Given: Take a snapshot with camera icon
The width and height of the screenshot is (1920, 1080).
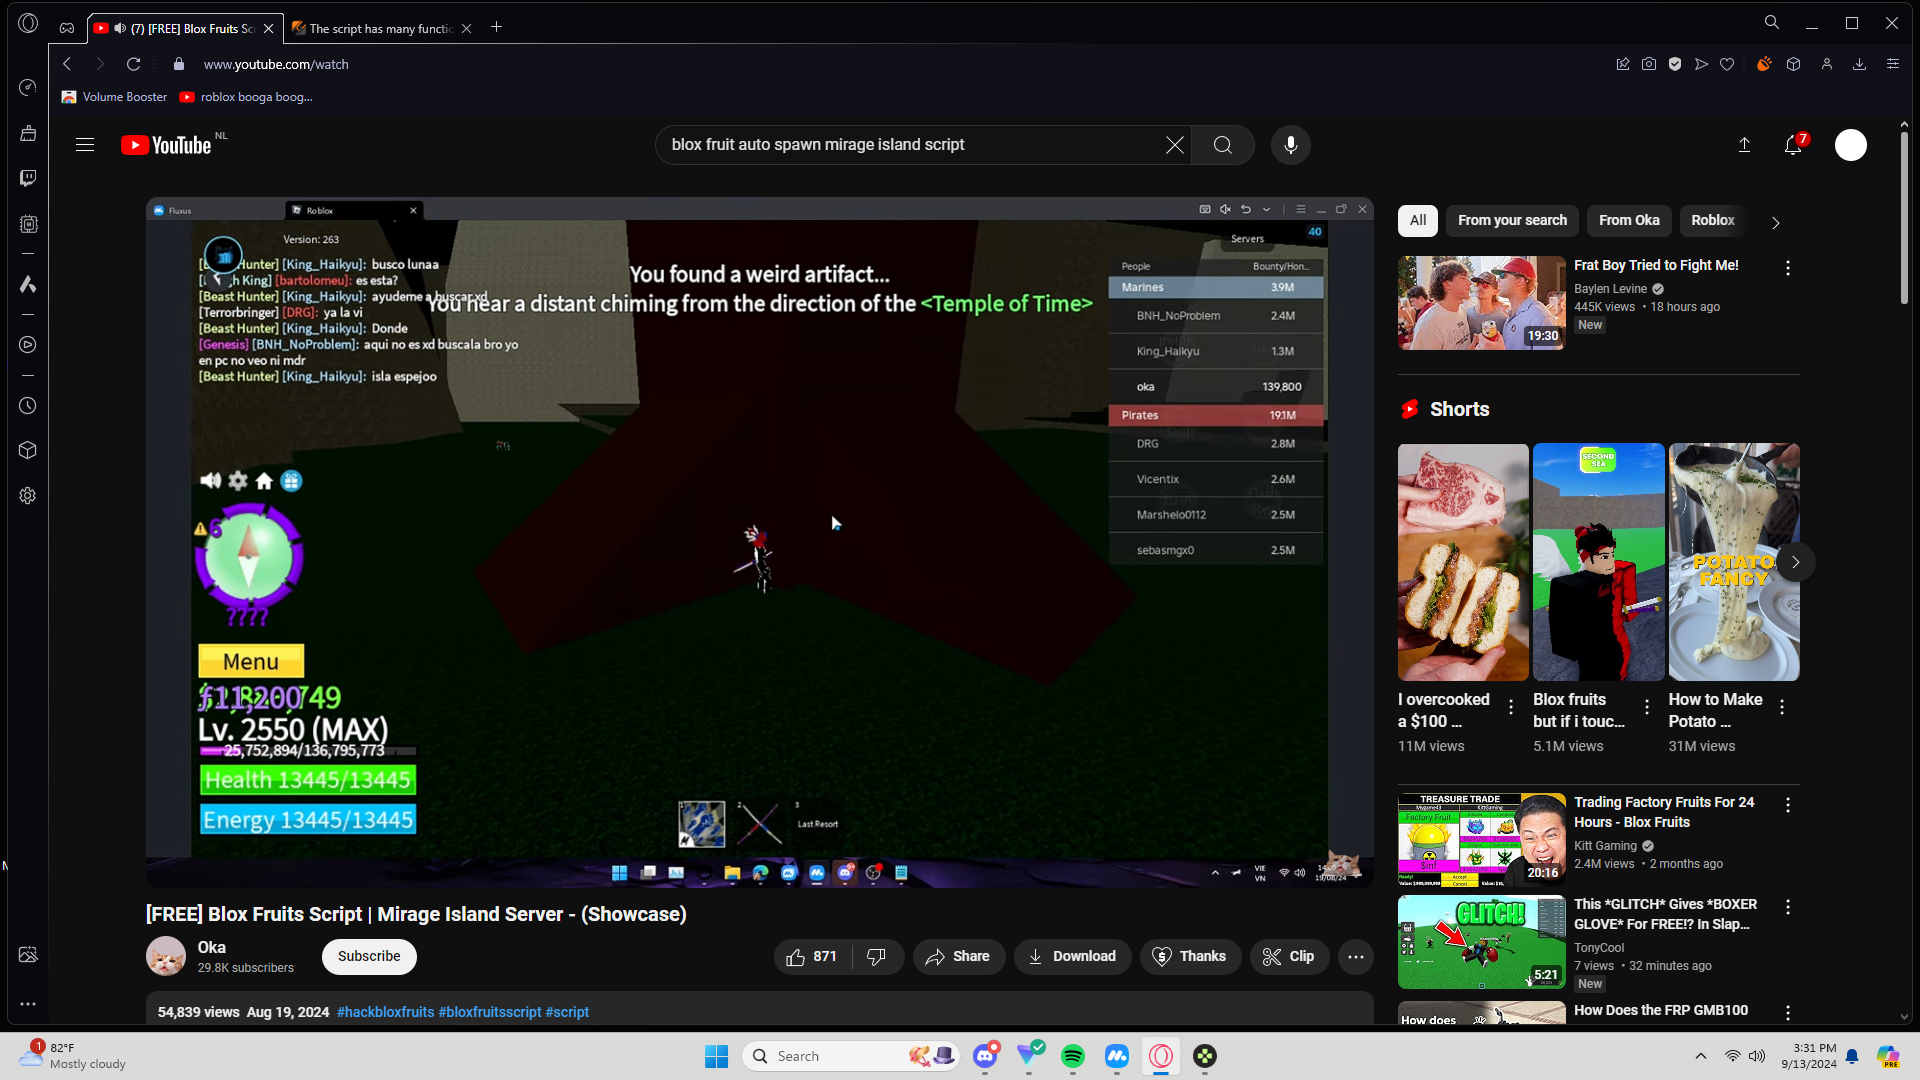Looking at the screenshot, I should coord(1649,64).
